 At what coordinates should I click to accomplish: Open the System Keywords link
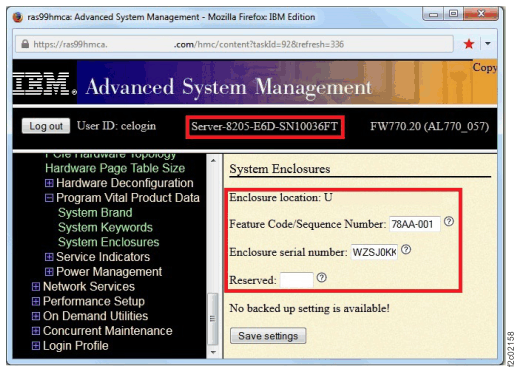click(x=105, y=227)
